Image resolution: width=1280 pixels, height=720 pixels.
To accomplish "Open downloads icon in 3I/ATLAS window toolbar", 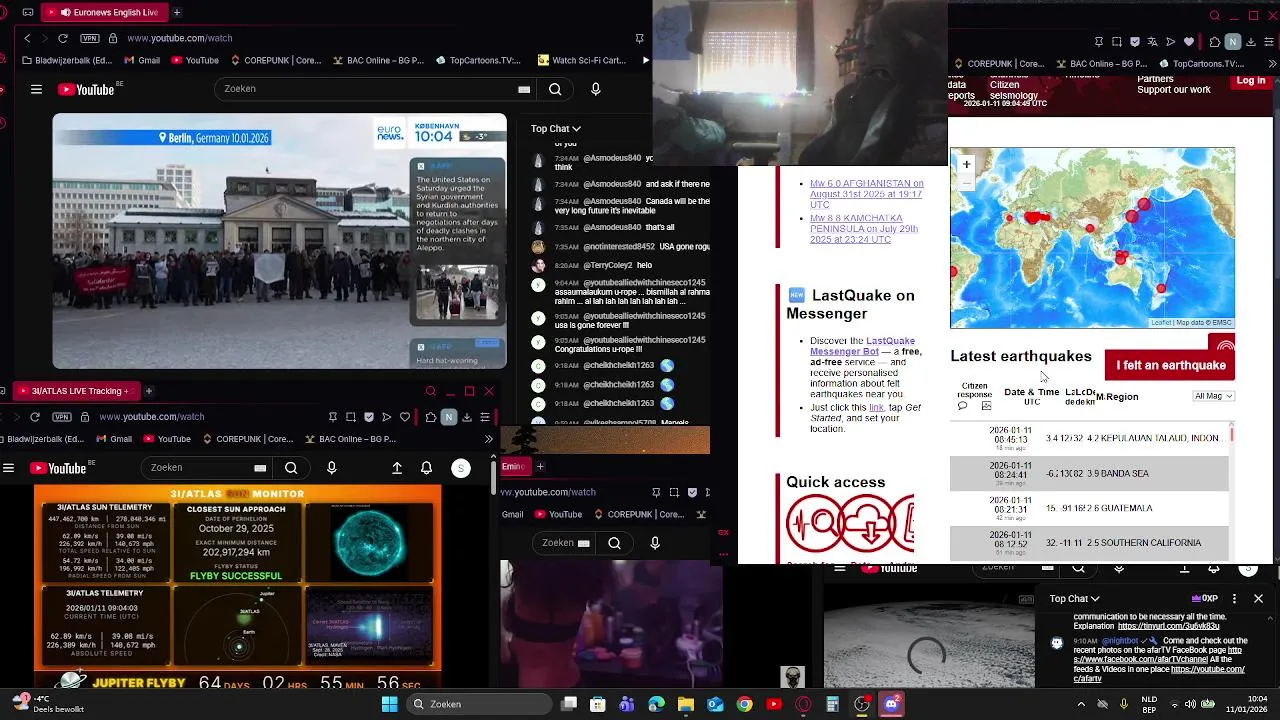I will click(x=467, y=417).
